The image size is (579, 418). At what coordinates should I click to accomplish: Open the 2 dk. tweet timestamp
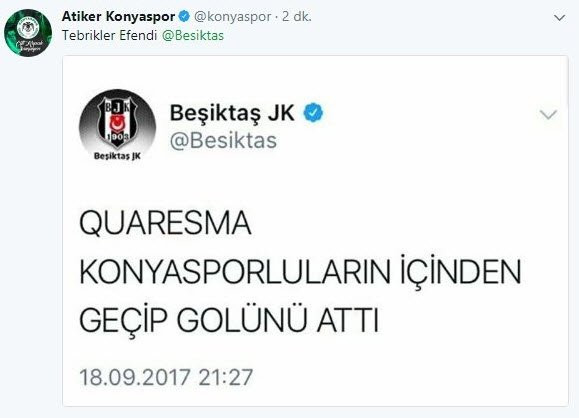[297, 16]
